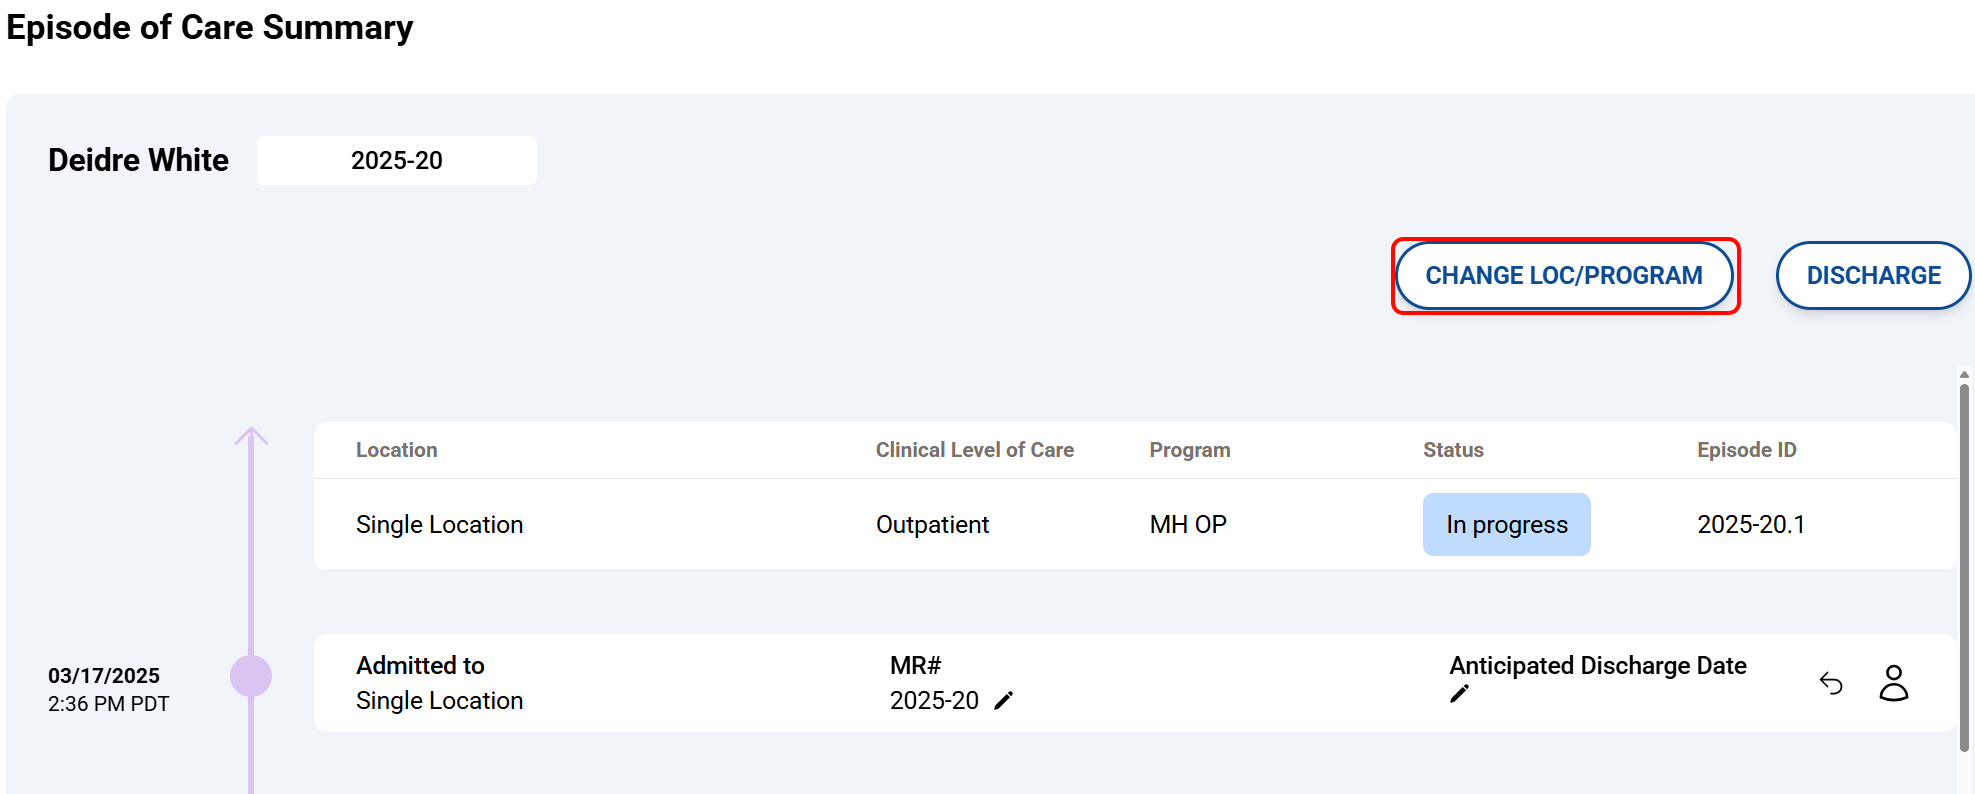This screenshot has height=794, width=1975.
Task: Click the Episode ID column header
Action: point(1746,450)
